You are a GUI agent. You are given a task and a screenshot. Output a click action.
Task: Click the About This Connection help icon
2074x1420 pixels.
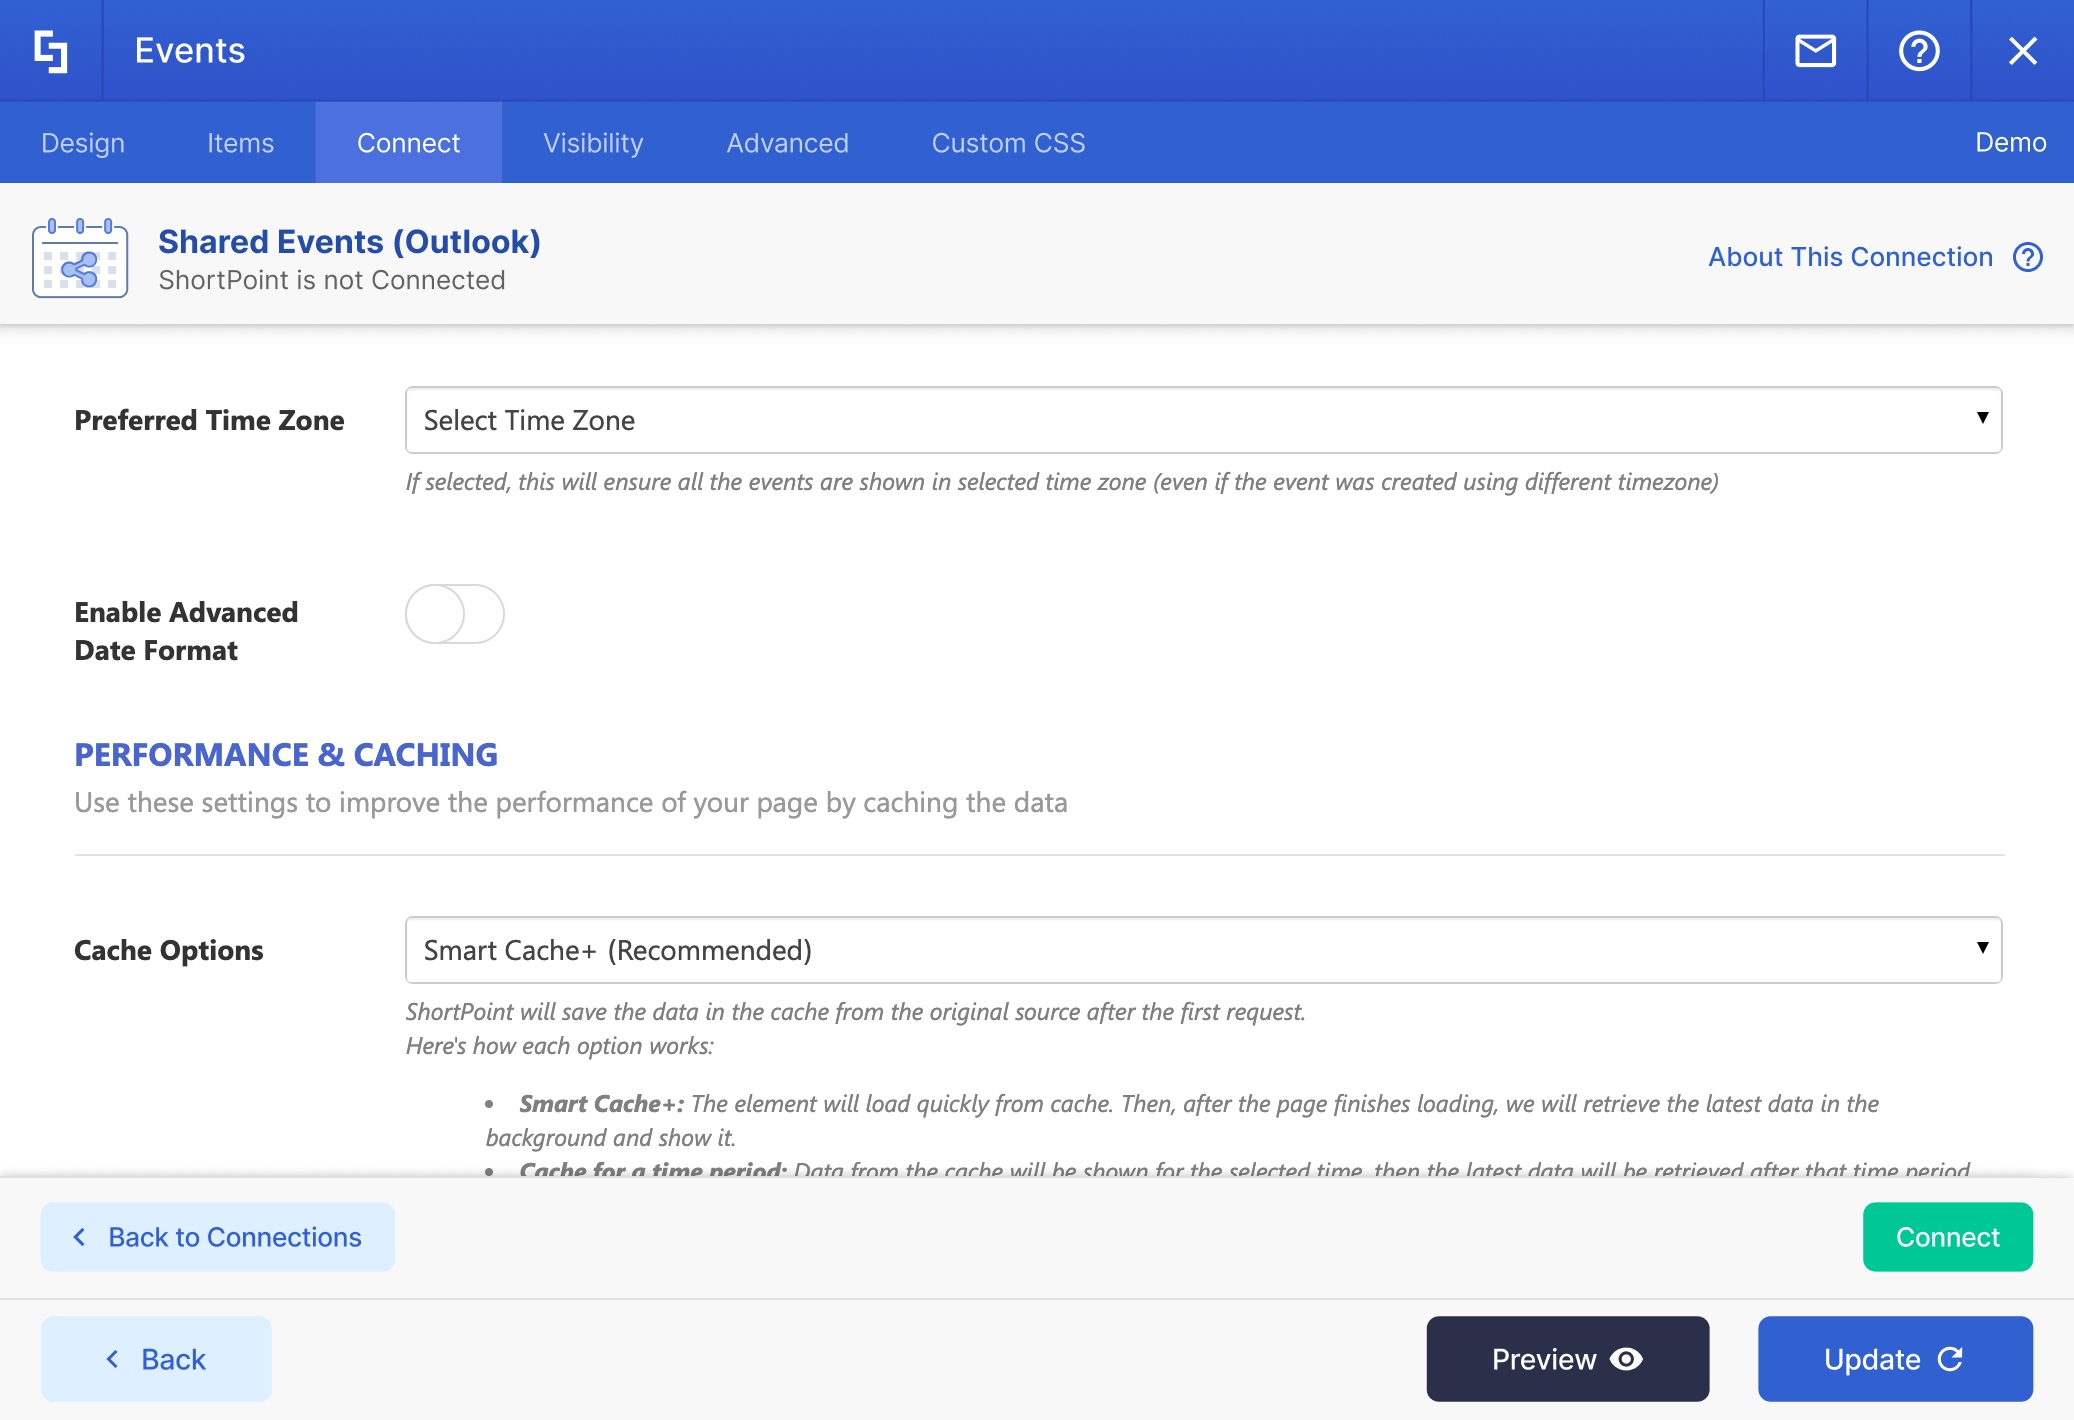(x=2027, y=258)
